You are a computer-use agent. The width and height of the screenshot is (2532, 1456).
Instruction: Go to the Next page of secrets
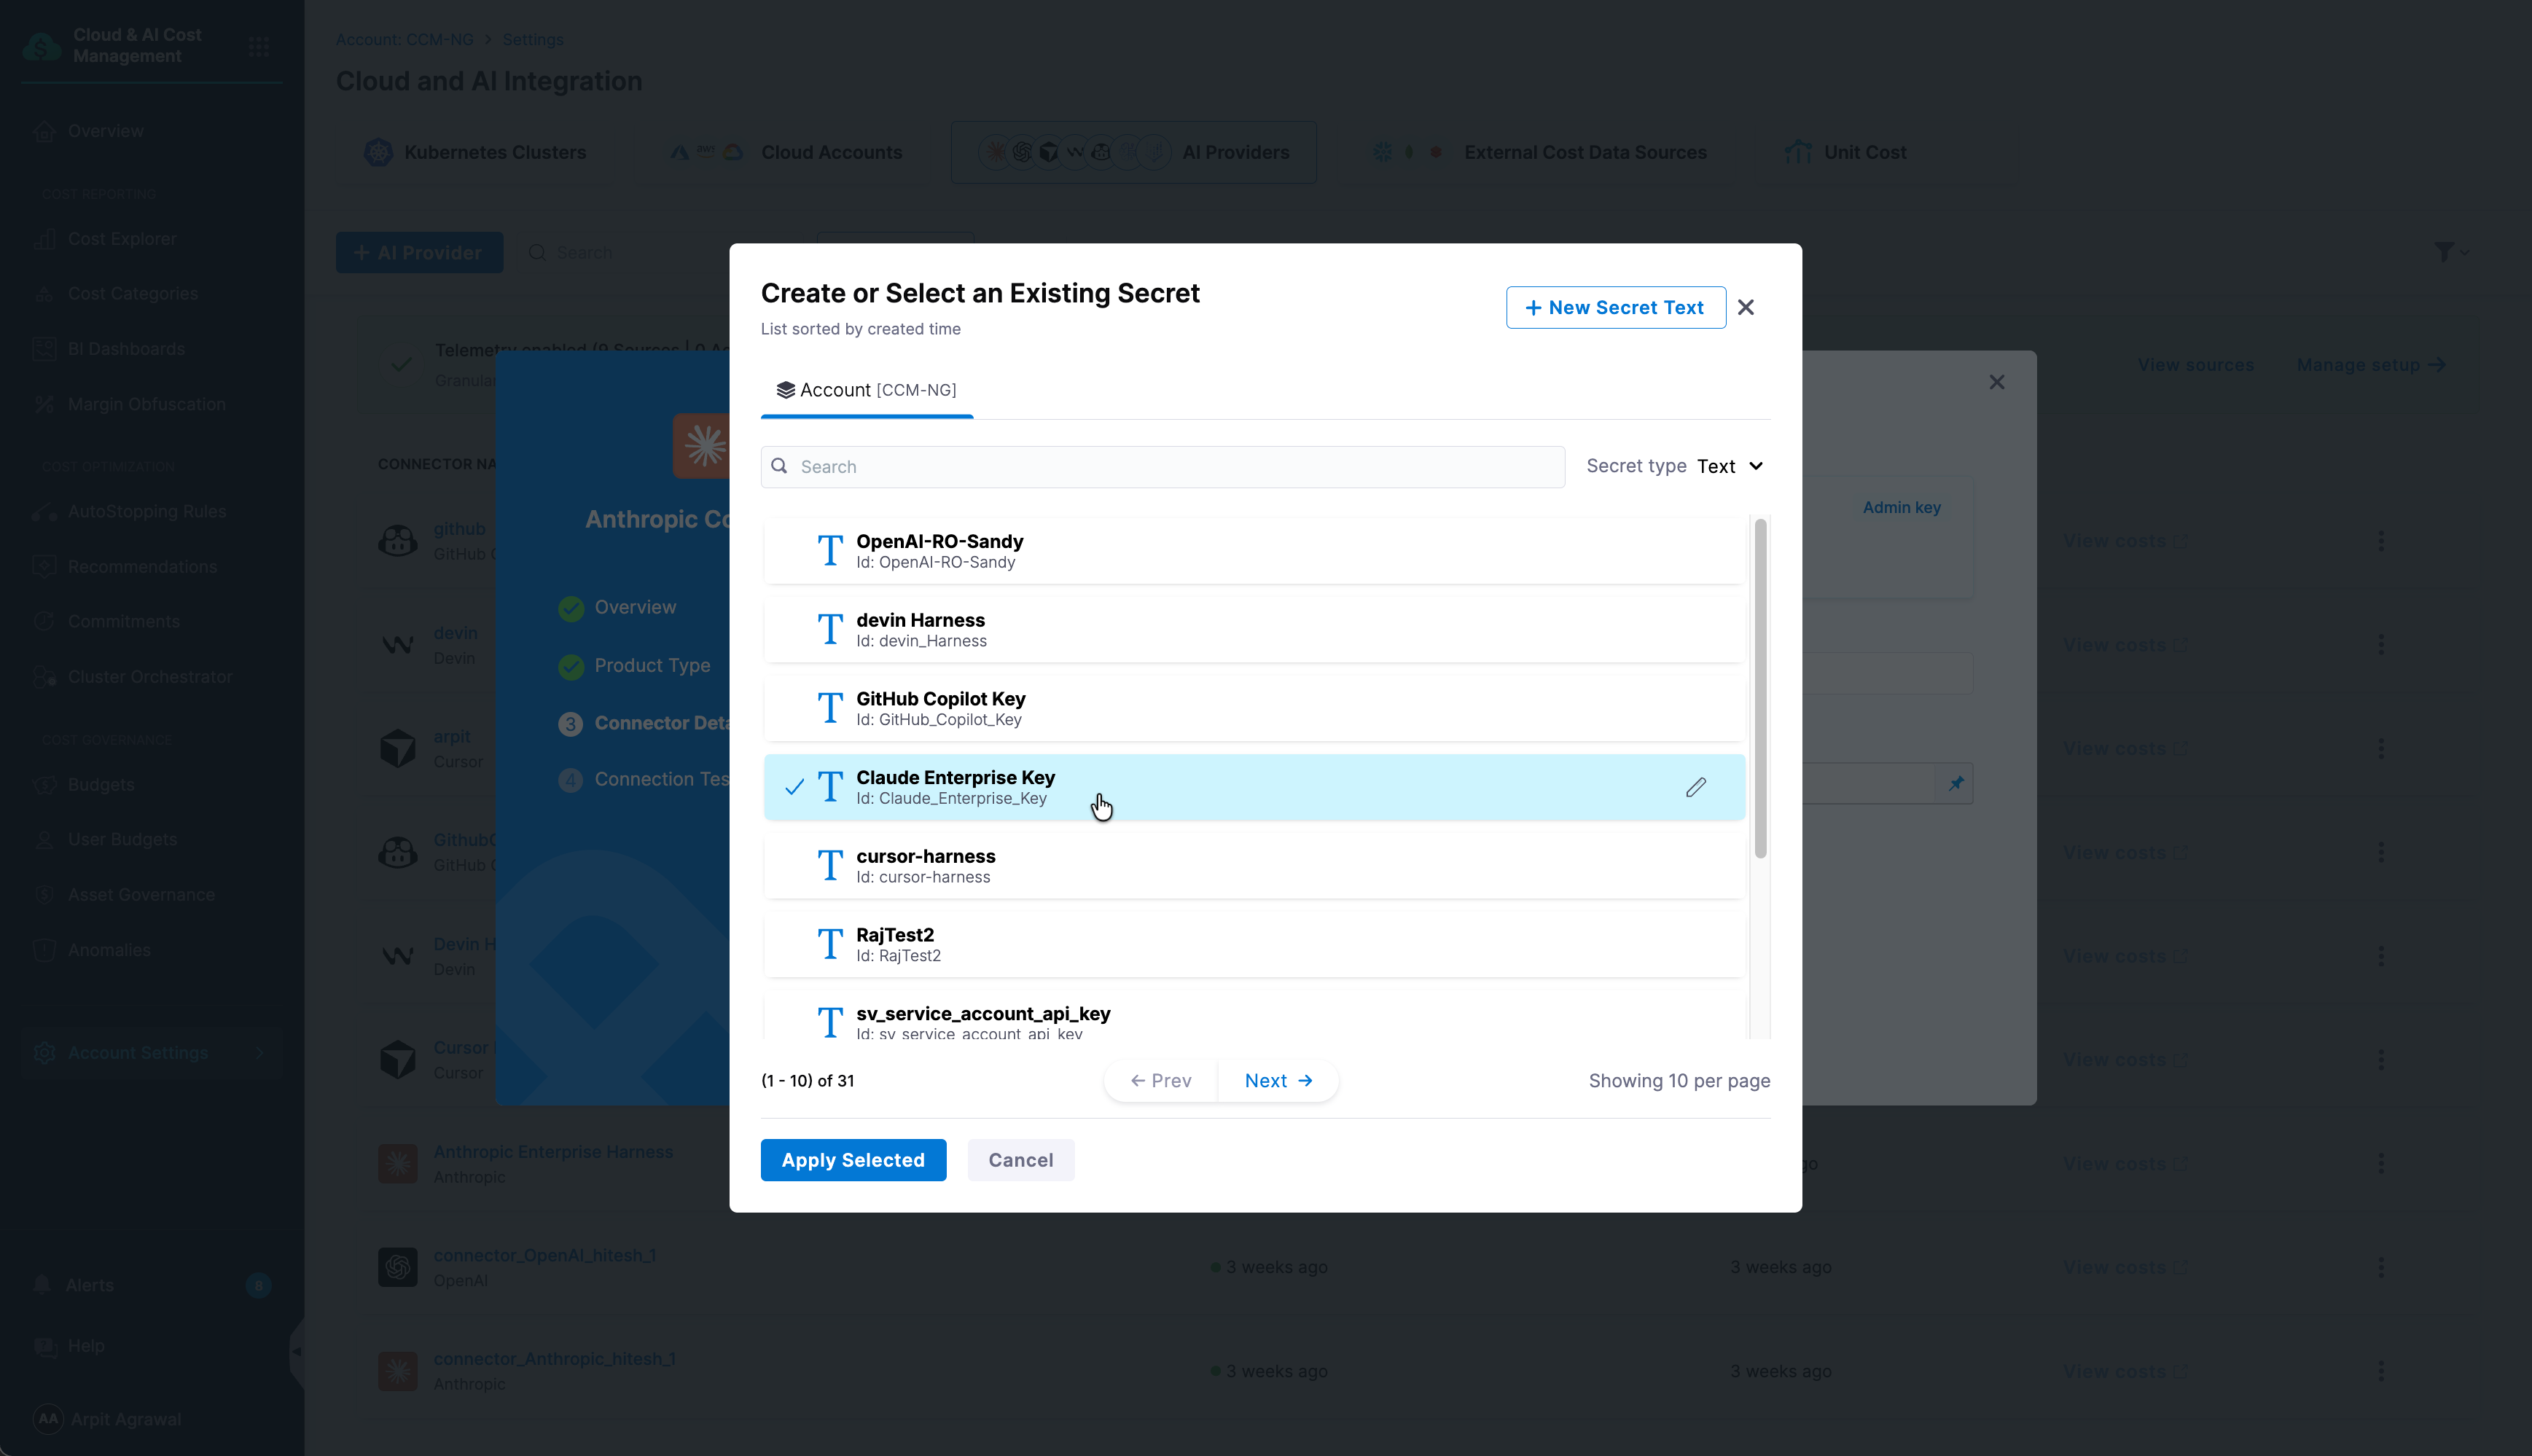pos(1278,1081)
